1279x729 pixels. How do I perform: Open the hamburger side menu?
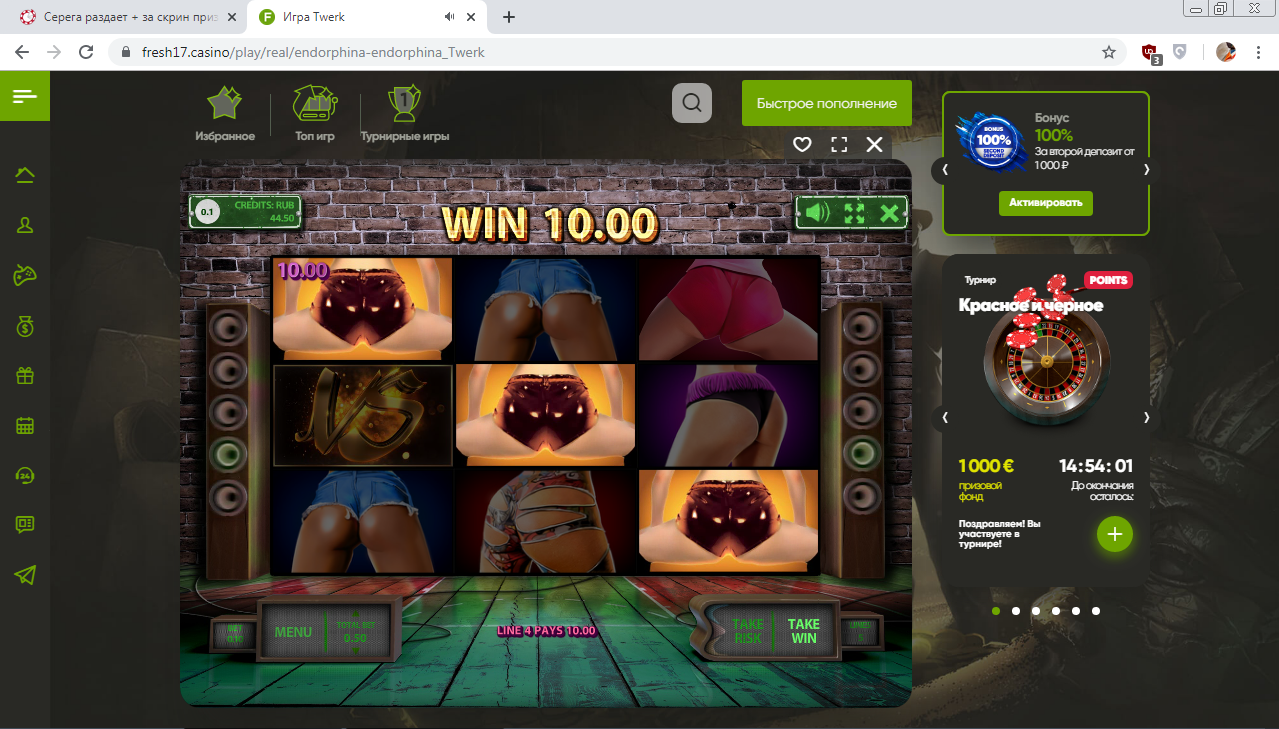pyautogui.click(x=25, y=96)
